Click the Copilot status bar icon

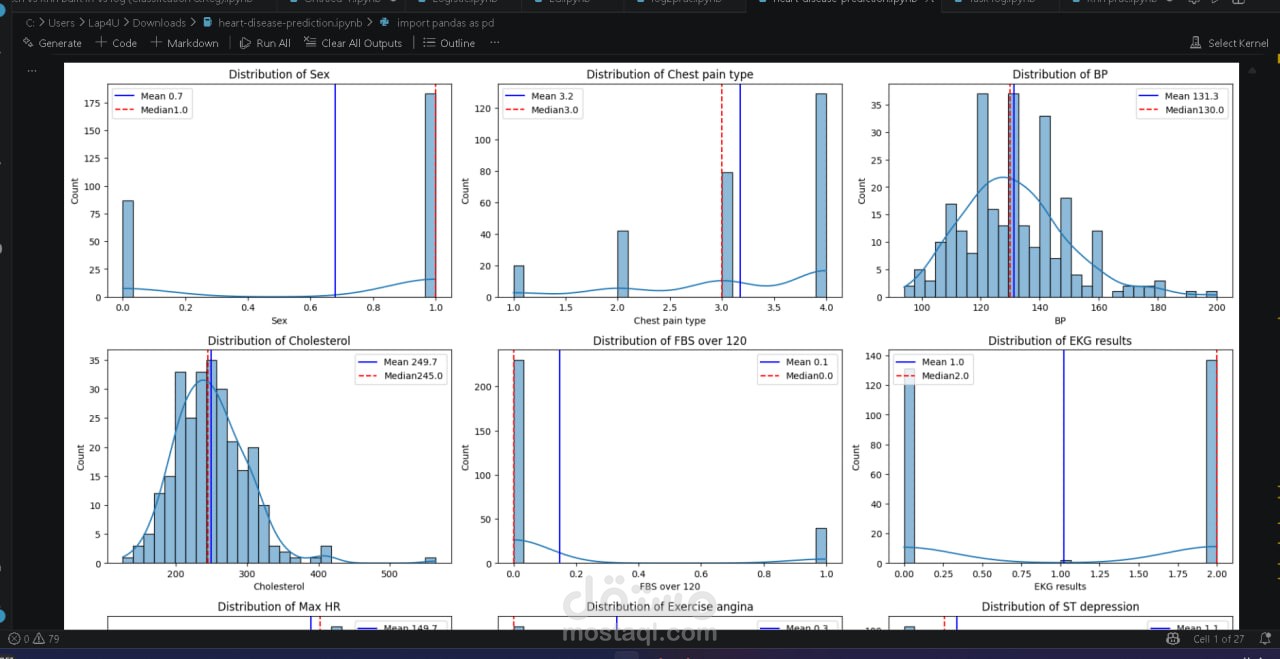click(1172, 639)
